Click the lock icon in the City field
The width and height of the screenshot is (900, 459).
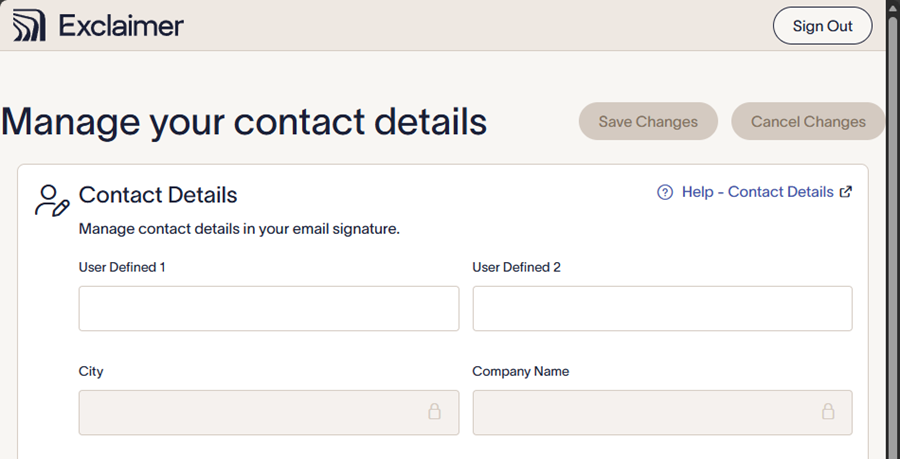pyautogui.click(x=435, y=411)
